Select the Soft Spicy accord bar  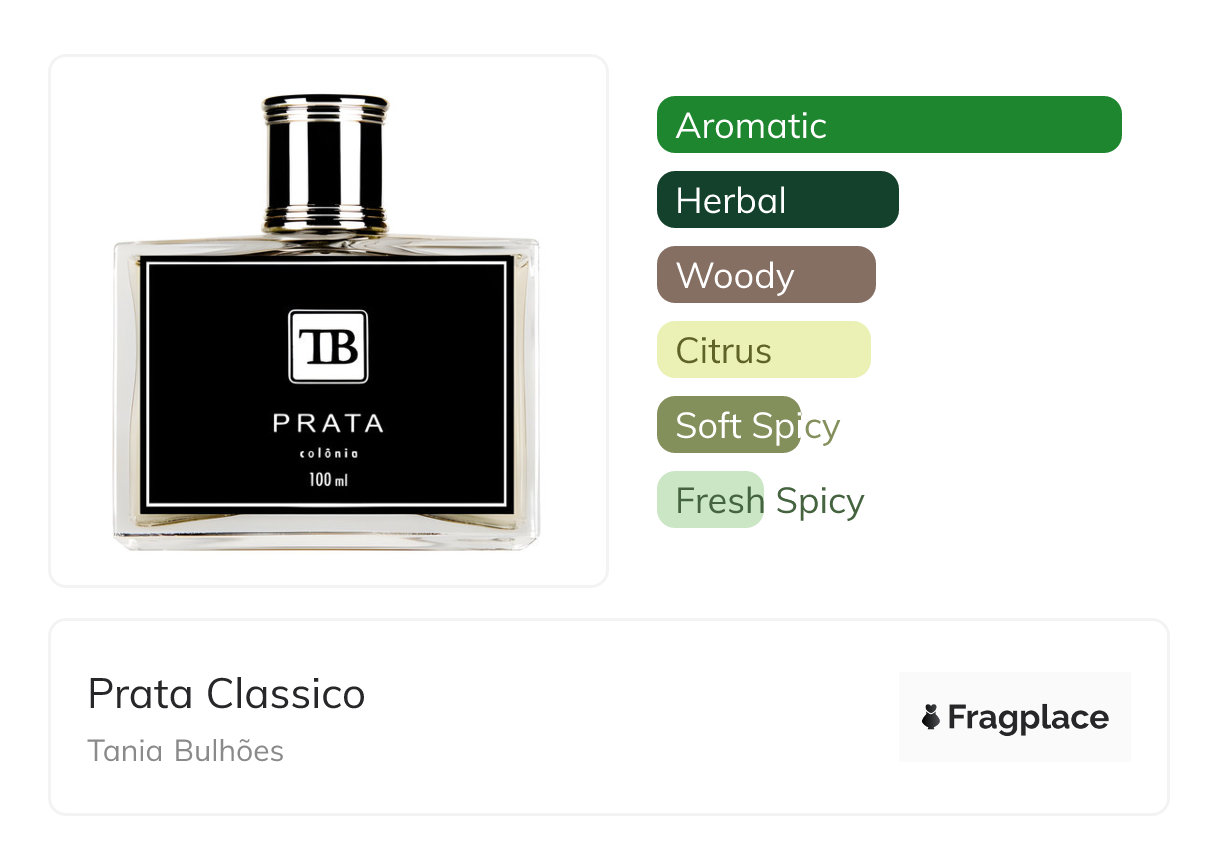pos(729,425)
